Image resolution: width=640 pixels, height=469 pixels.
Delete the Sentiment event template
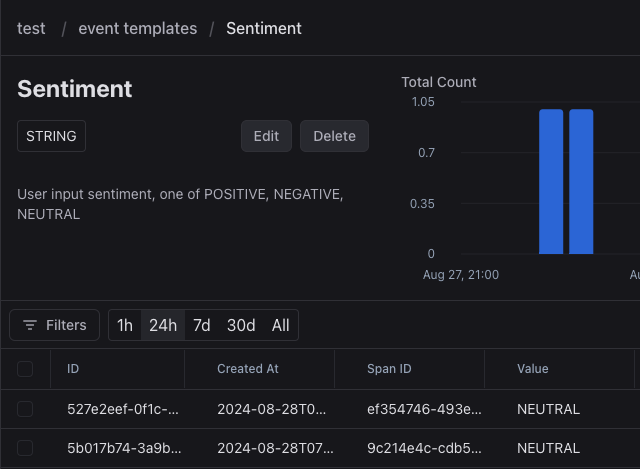coord(334,136)
